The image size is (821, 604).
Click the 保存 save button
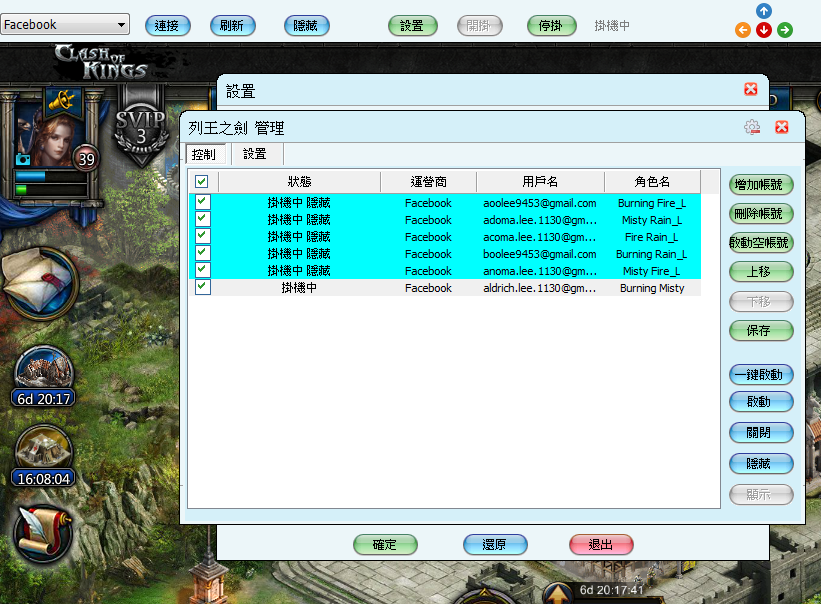click(761, 330)
